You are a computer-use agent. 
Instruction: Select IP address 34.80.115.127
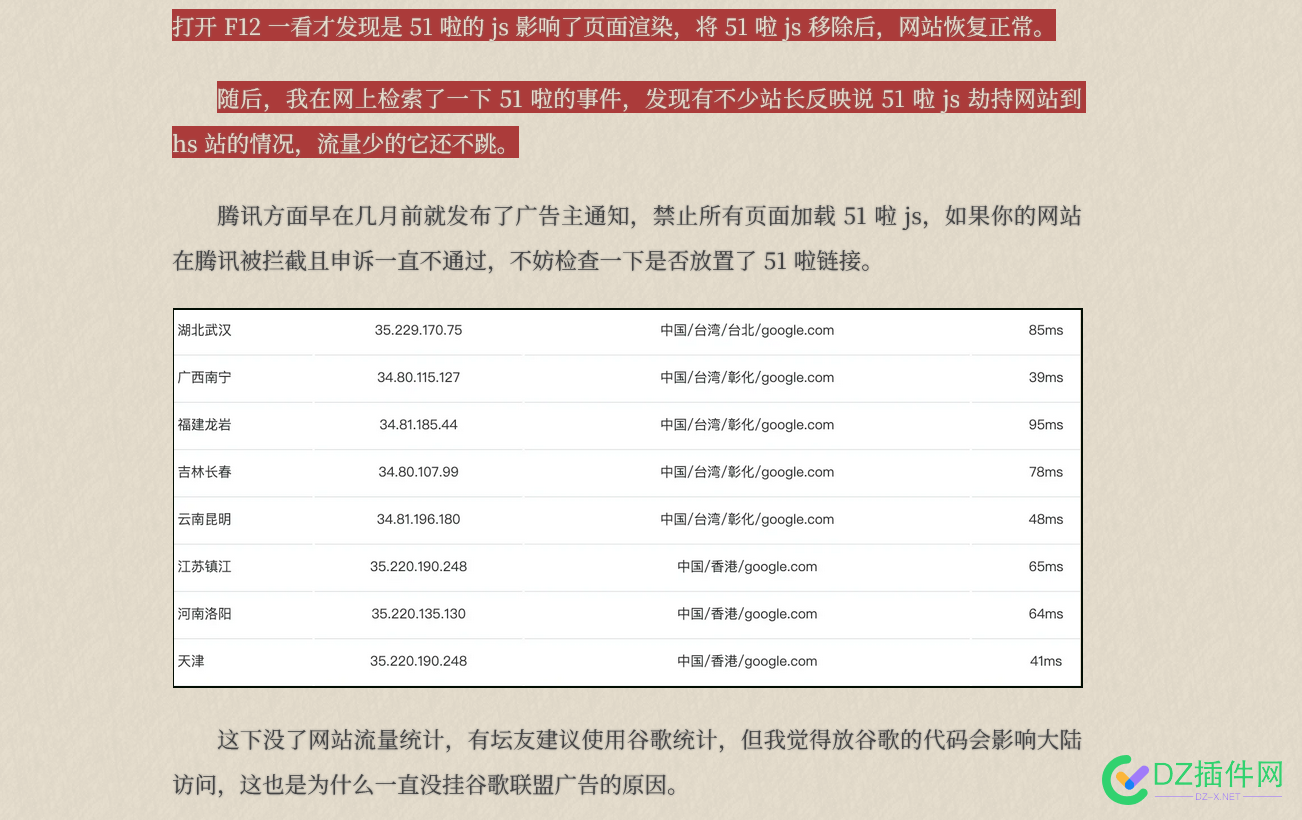[418, 377]
